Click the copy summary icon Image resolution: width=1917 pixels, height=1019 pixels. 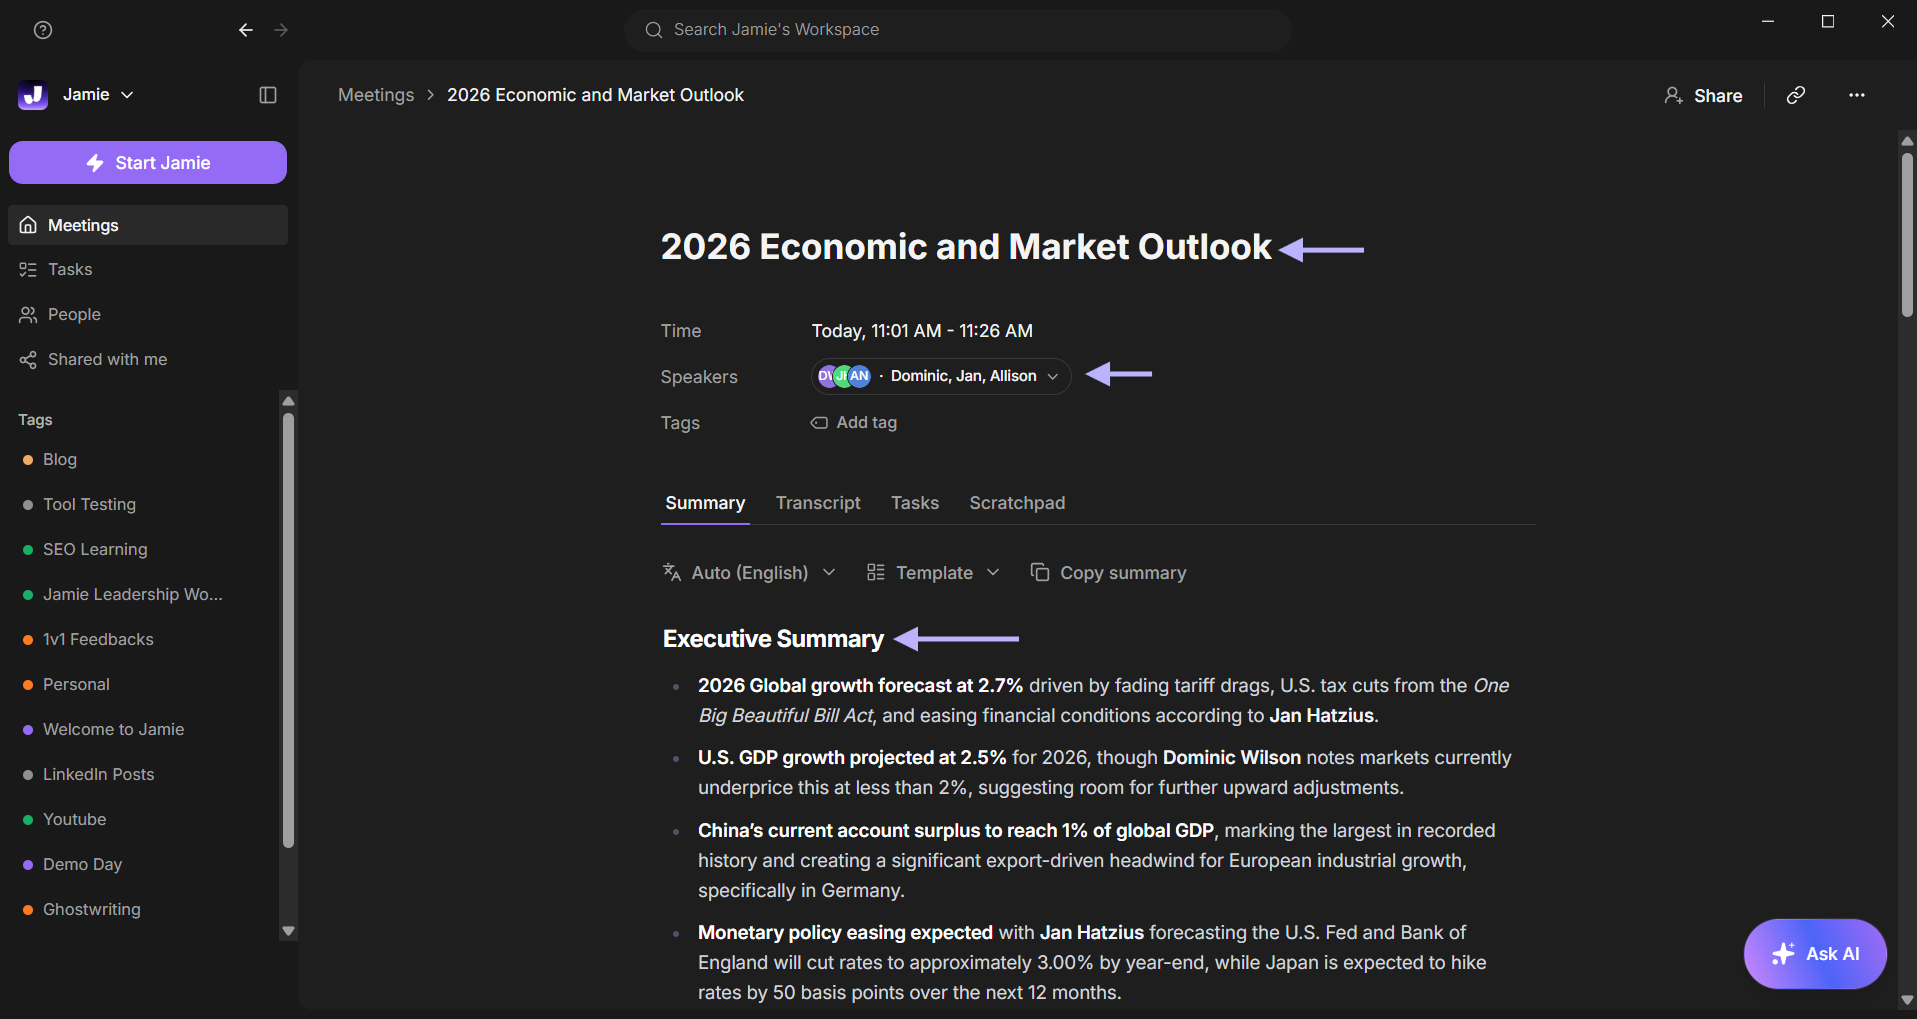click(1040, 572)
